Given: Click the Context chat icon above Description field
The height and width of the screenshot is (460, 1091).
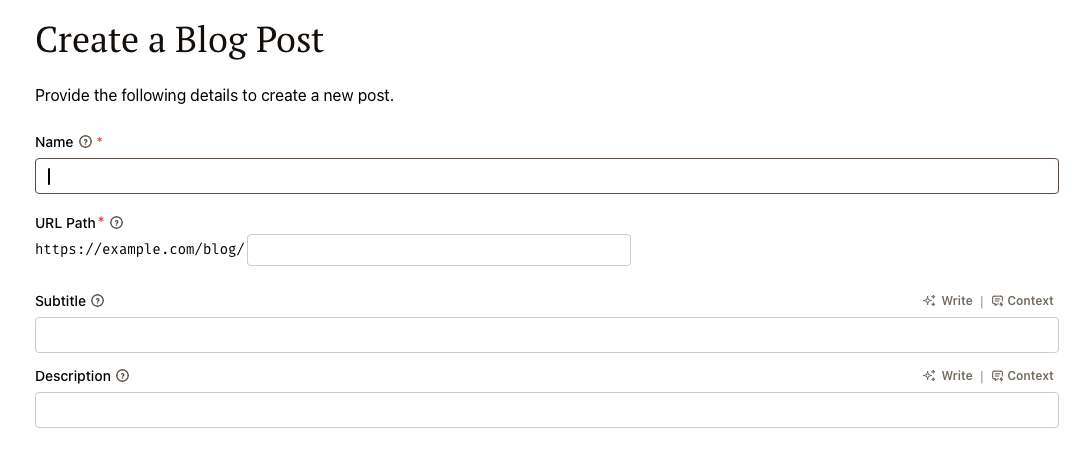Looking at the screenshot, I should click(997, 376).
